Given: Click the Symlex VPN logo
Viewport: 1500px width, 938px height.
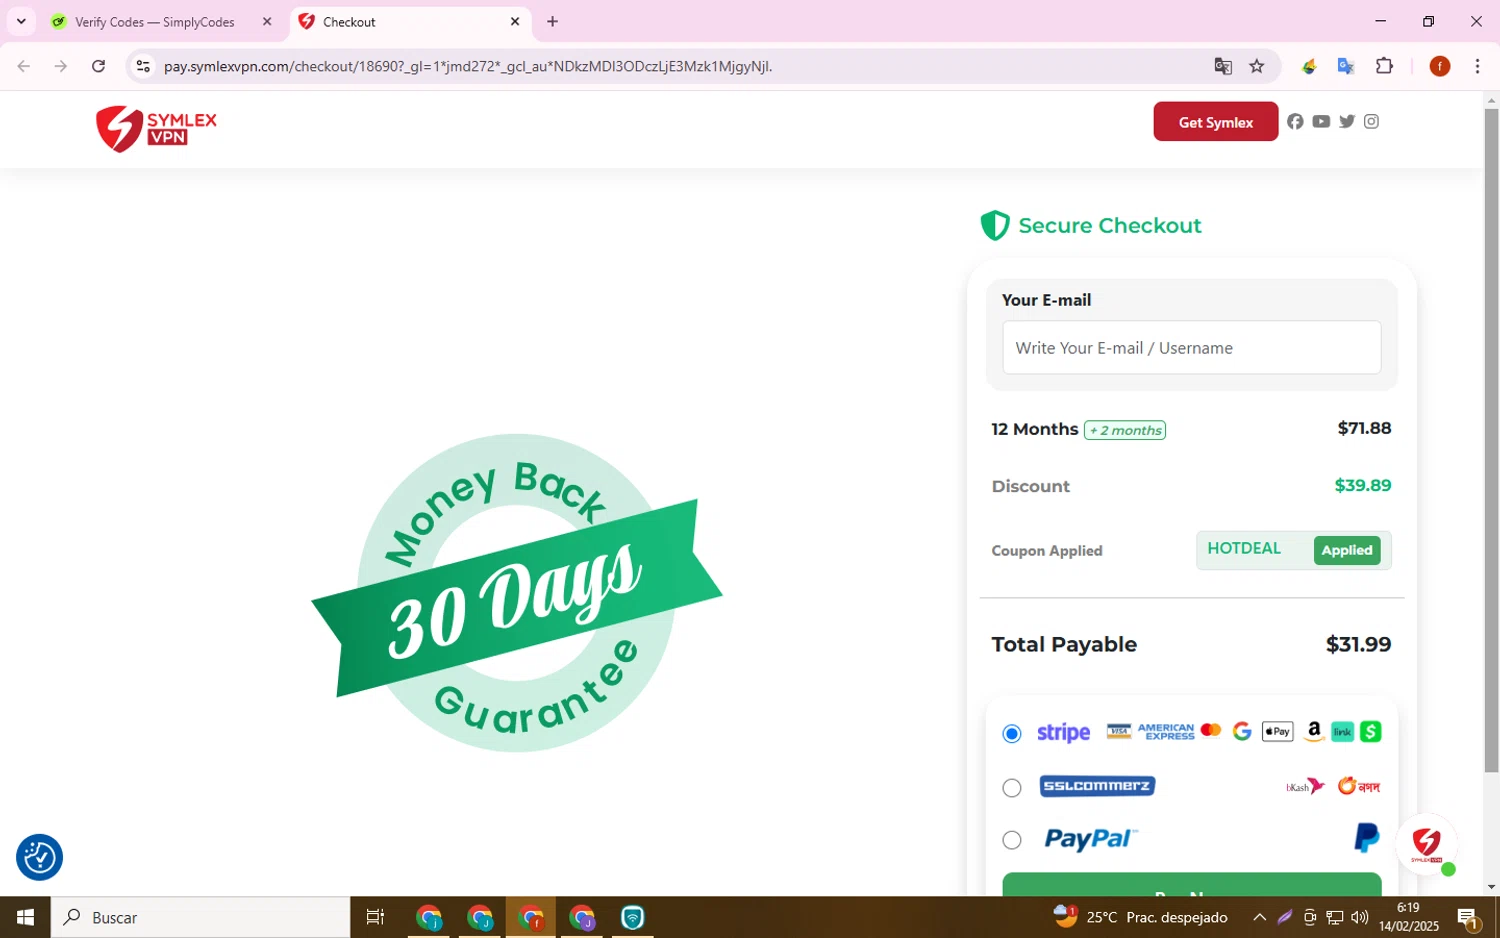Looking at the screenshot, I should 156,128.
